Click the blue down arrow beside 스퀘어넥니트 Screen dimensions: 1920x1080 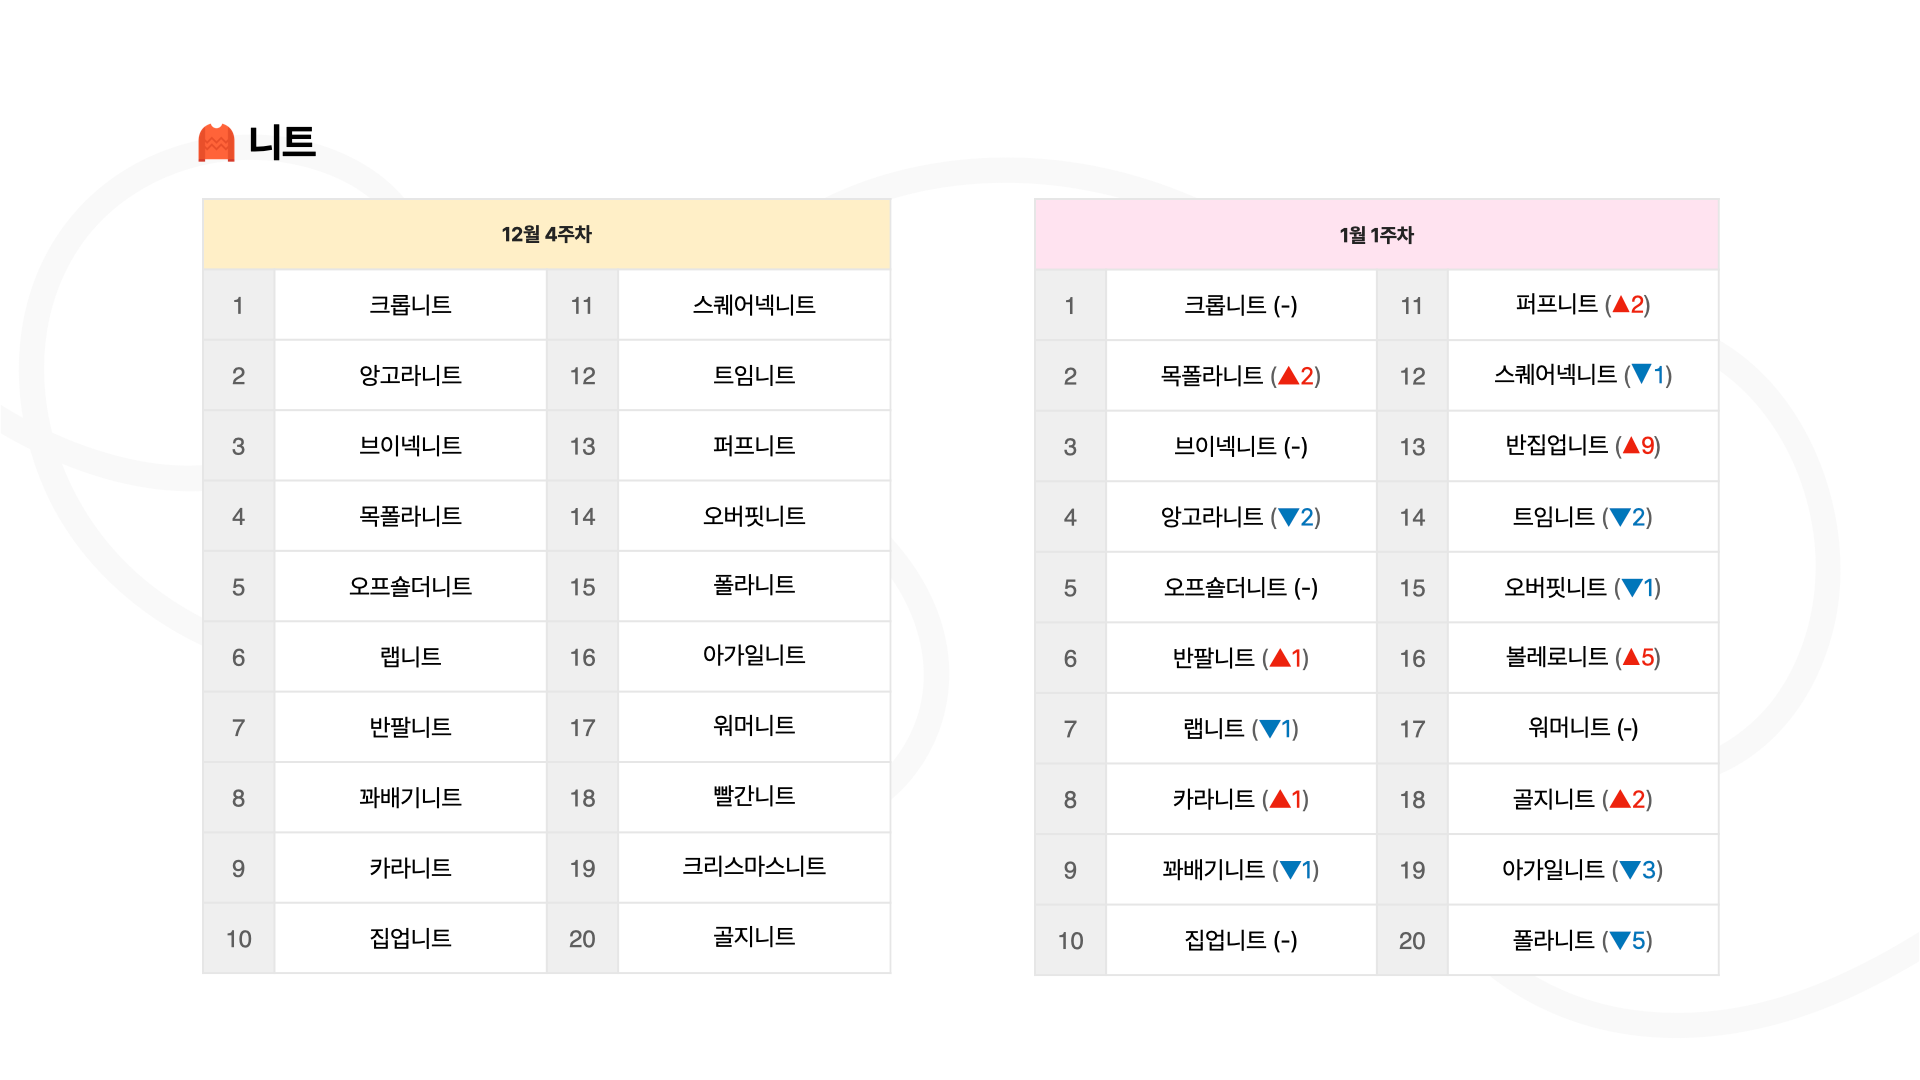[1641, 375]
